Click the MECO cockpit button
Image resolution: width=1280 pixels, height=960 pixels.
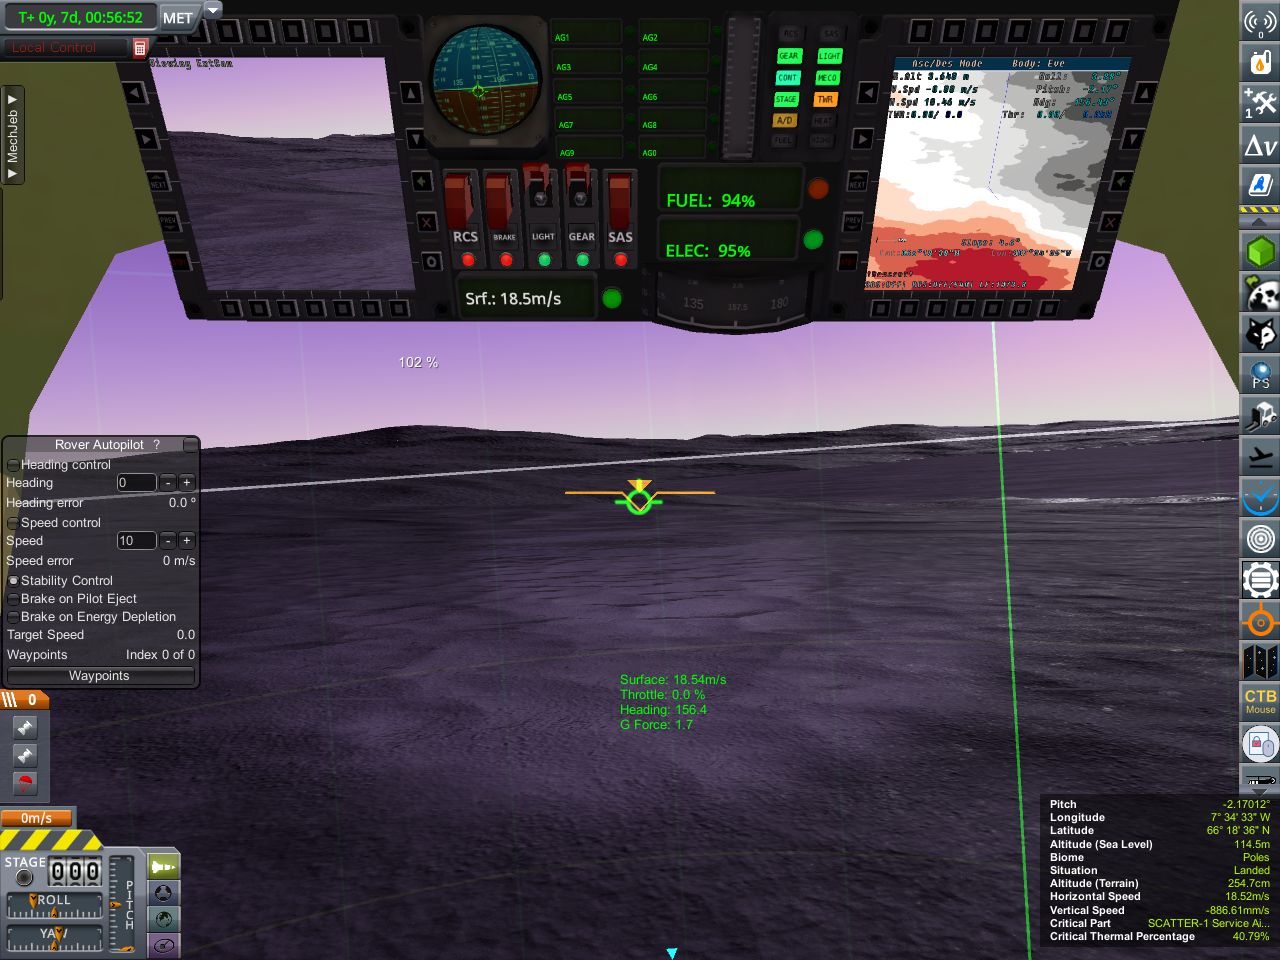click(828, 78)
